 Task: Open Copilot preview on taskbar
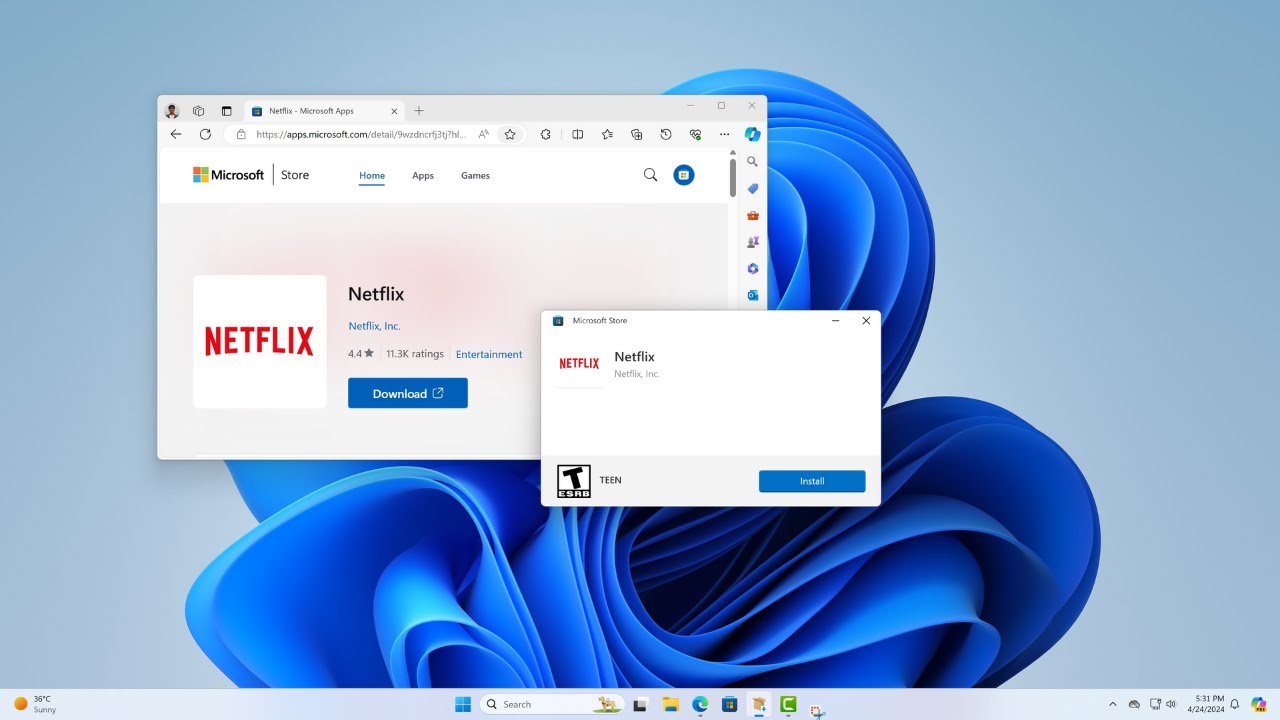1258,704
